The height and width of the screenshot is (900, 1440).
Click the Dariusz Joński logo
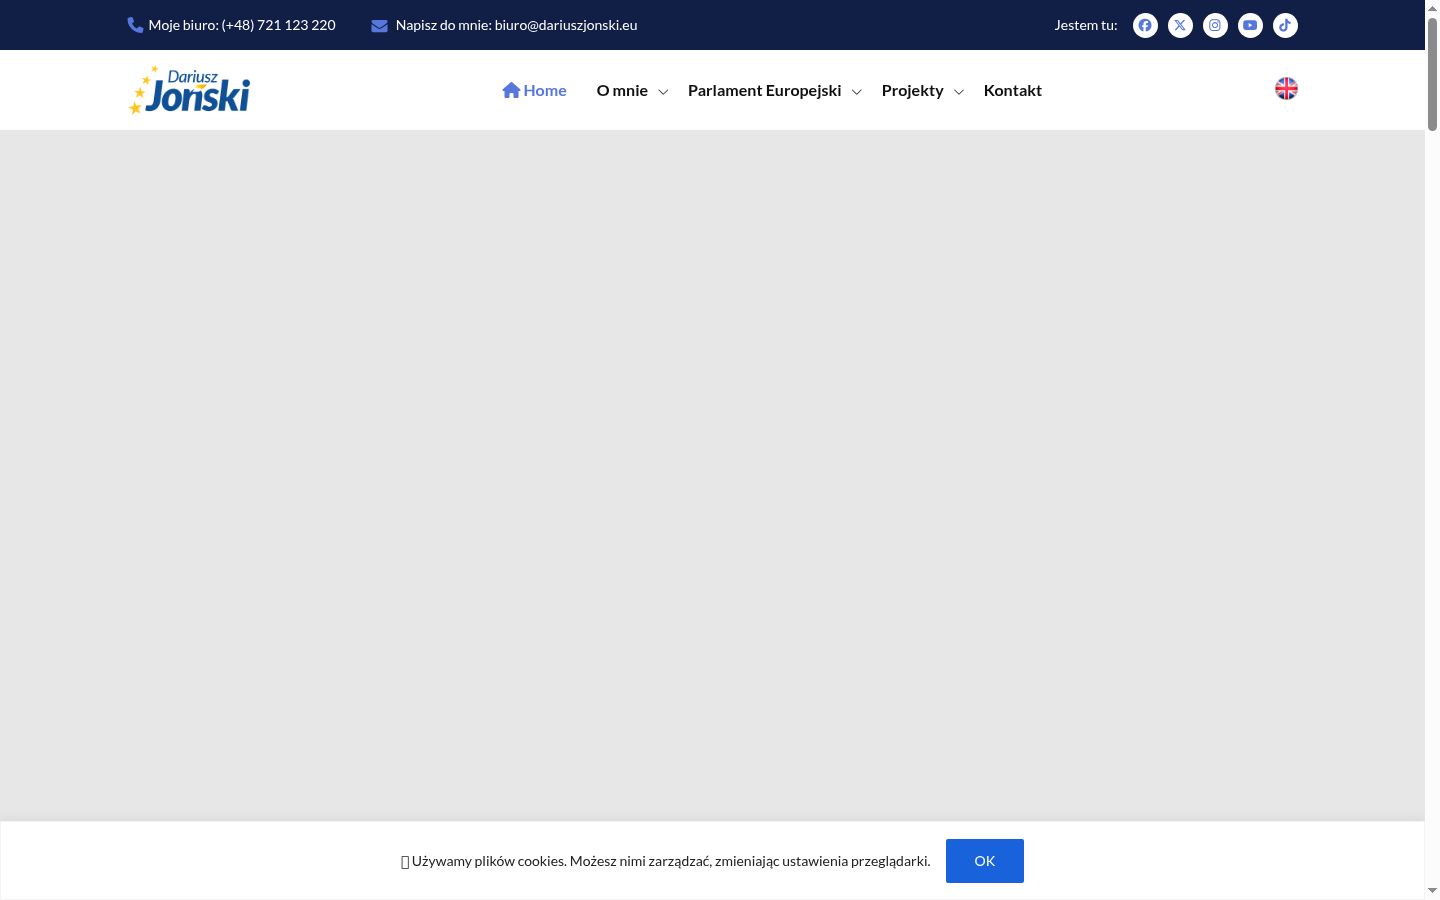[189, 90]
